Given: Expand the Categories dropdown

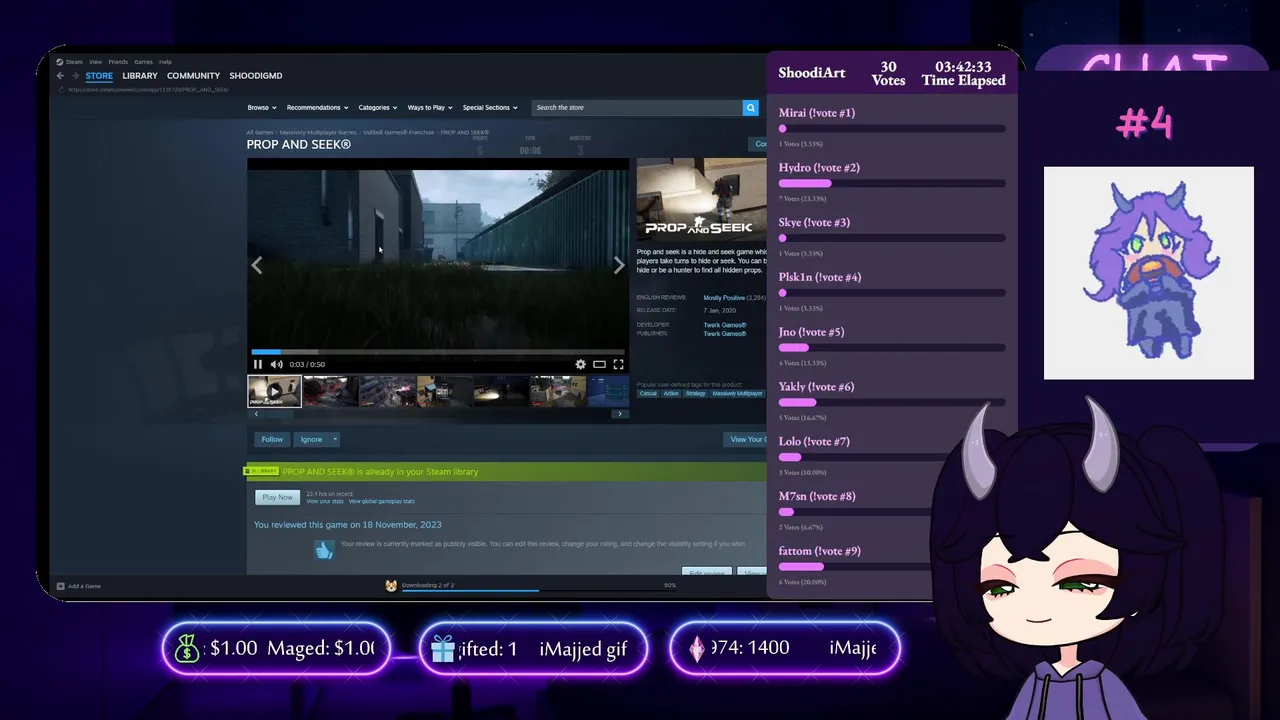Looking at the screenshot, I should (377, 107).
